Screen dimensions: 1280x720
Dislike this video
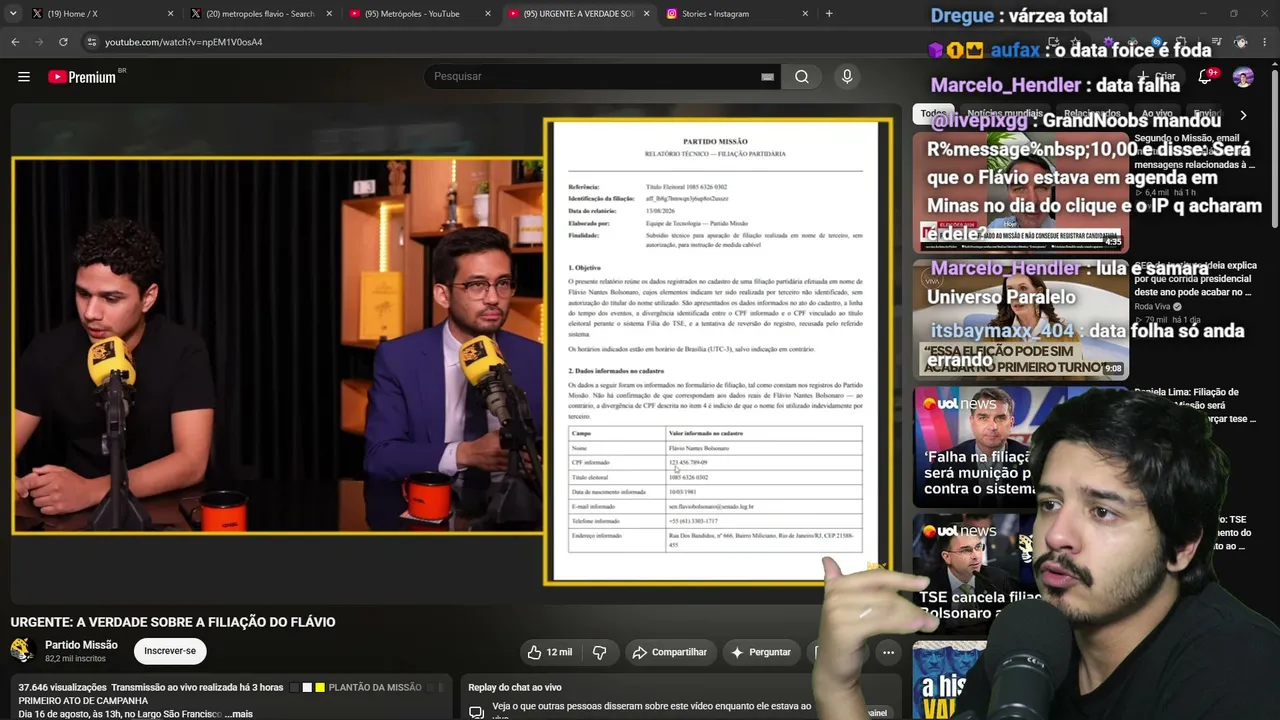600,652
